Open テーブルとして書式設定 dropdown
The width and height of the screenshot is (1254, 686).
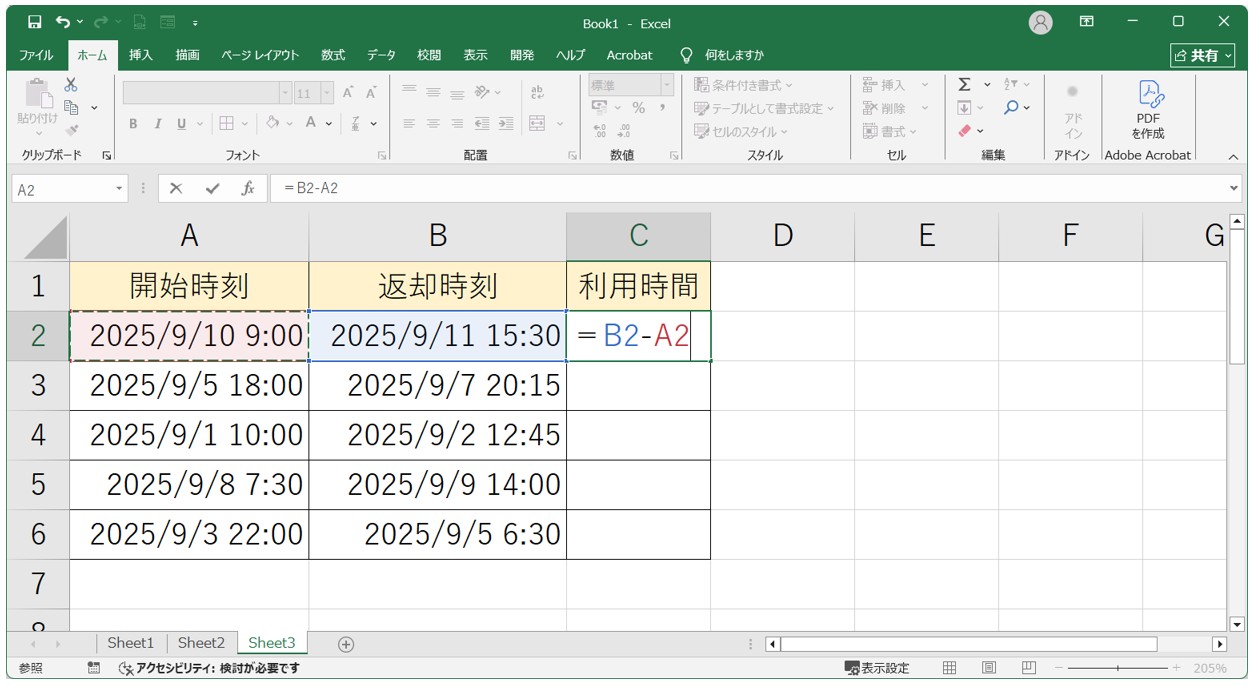[764, 108]
